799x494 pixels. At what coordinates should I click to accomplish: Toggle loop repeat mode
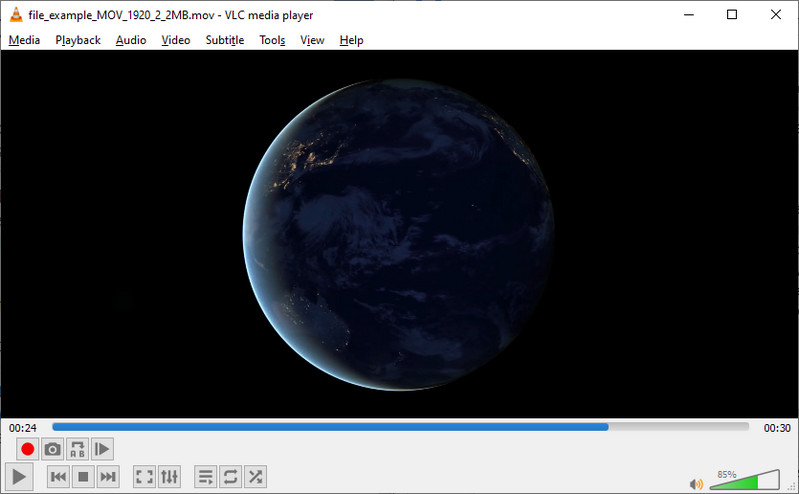(230, 477)
